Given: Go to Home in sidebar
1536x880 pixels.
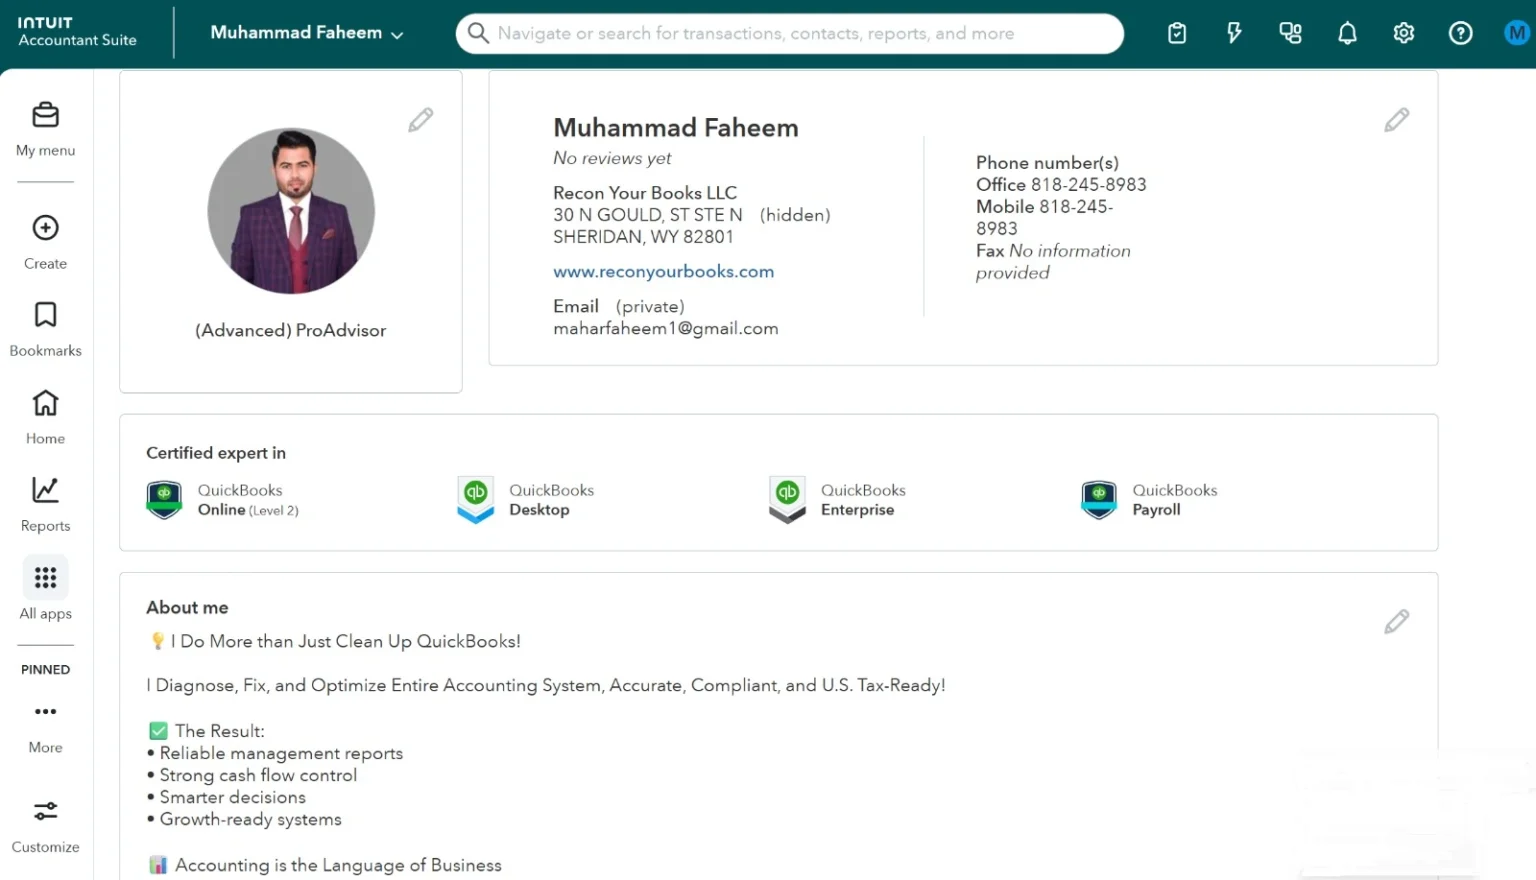Looking at the screenshot, I should click(x=45, y=403).
